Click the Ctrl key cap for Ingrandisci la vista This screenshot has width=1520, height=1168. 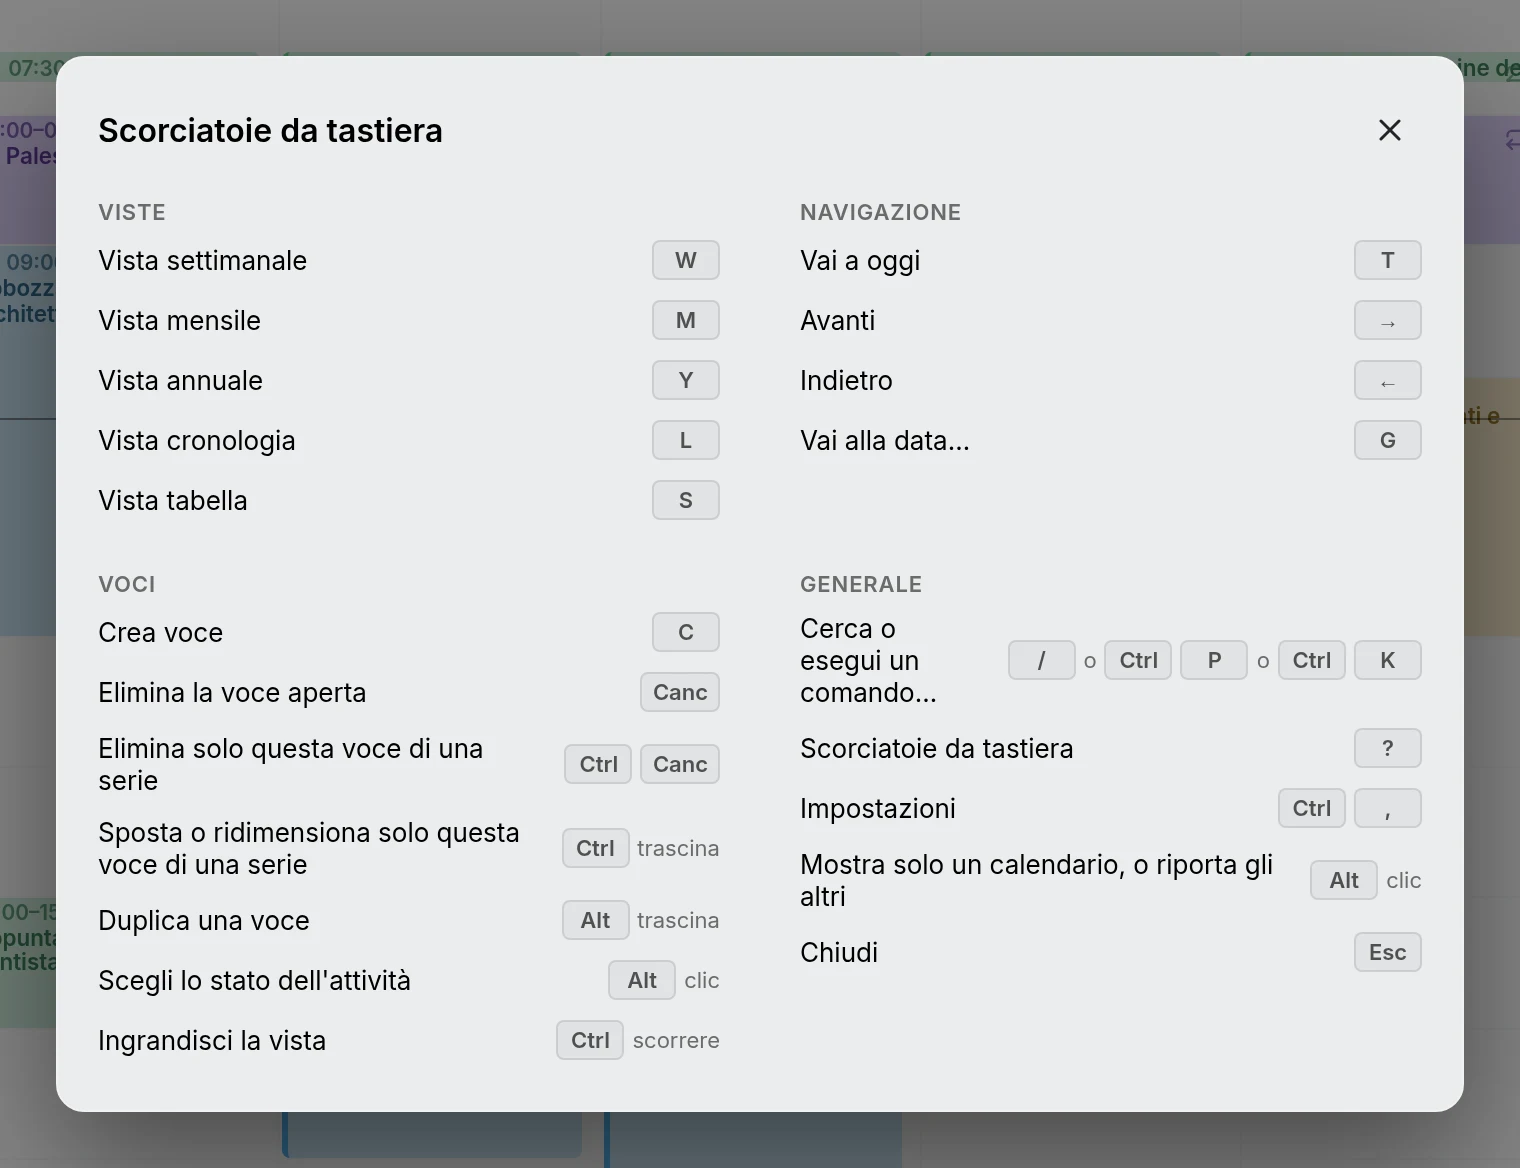click(x=590, y=1040)
